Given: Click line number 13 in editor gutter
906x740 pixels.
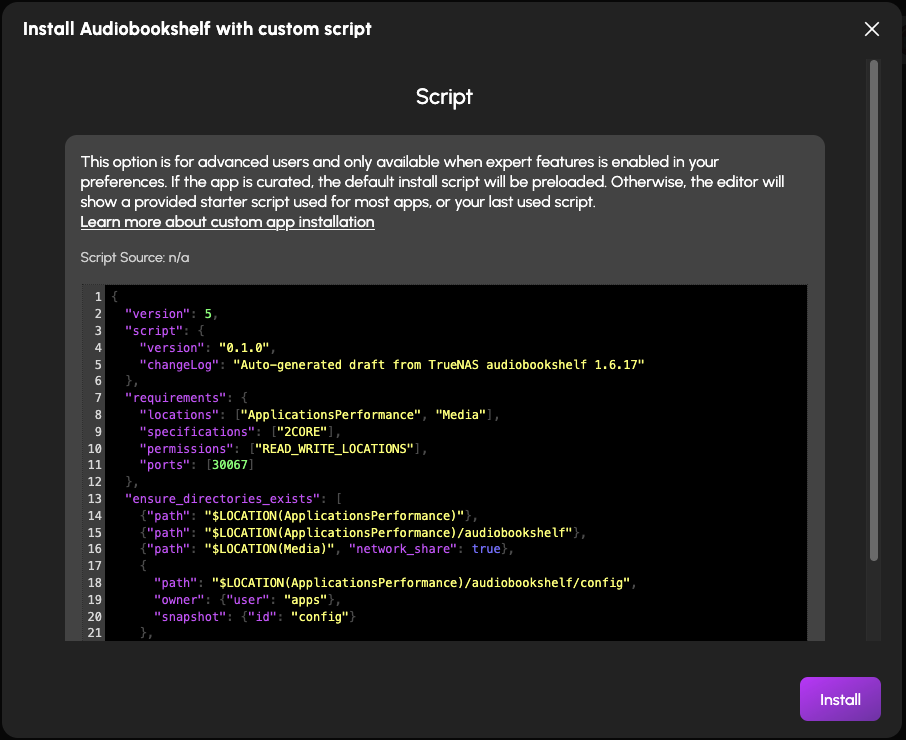Looking at the screenshot, I should (x=95, y=499).
